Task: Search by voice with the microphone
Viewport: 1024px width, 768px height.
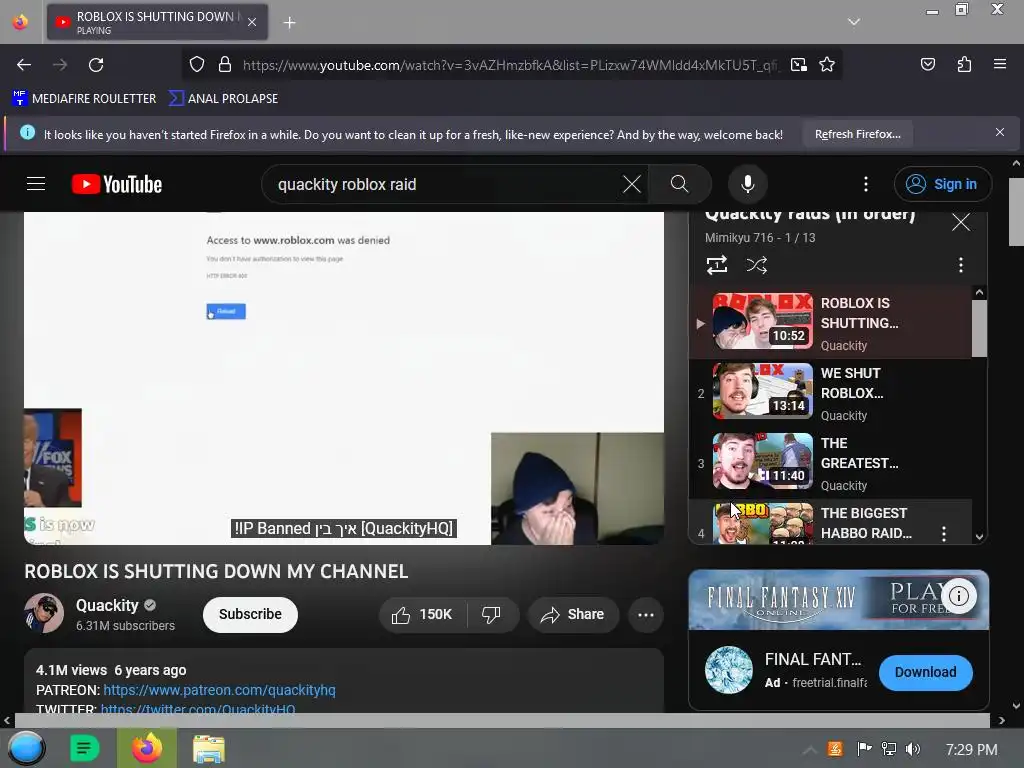Action: pos(748,184)
